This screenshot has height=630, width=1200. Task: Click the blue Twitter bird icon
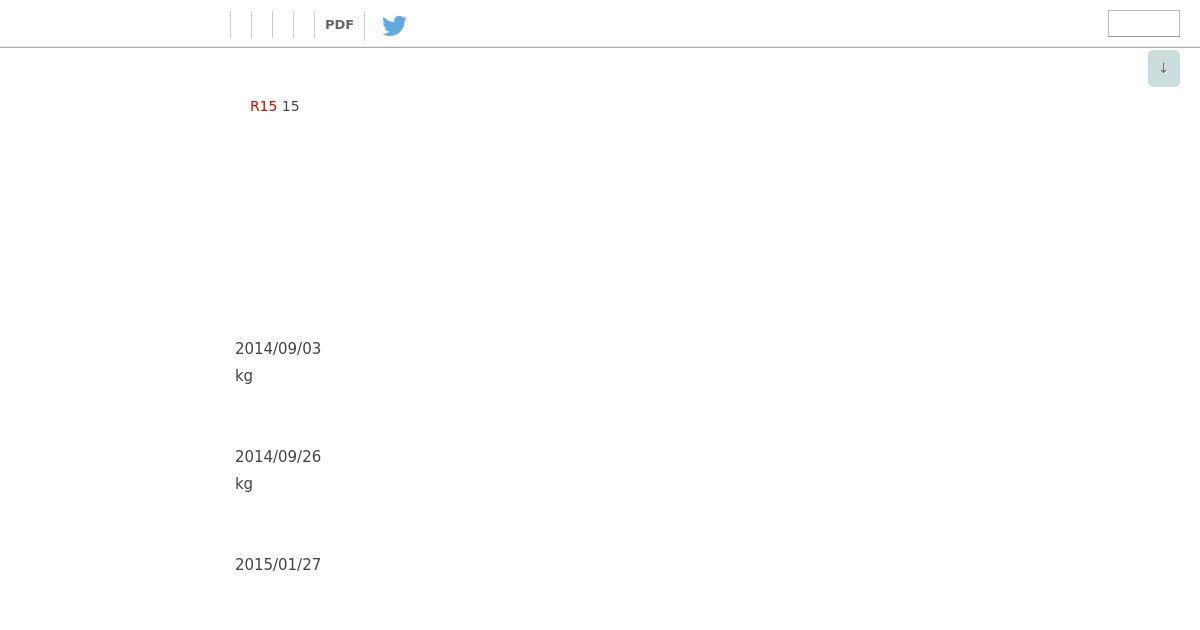394,25
